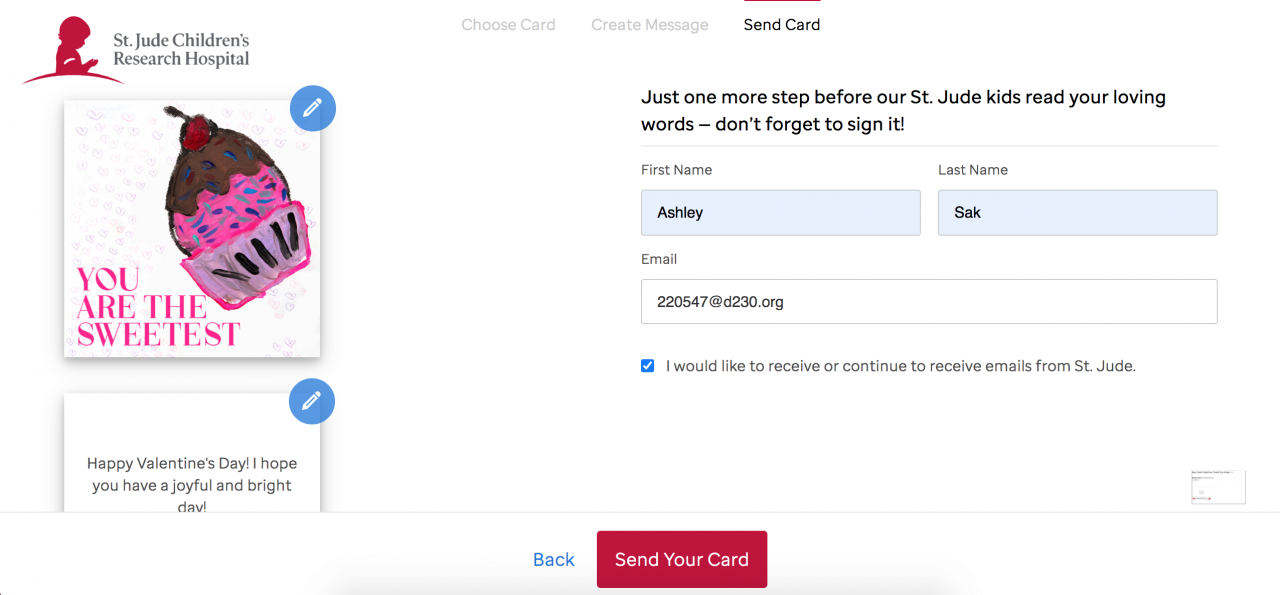Click the "Just one more step" heading
This screenshot has height=595, width=1280.
[x=903, y=111]
